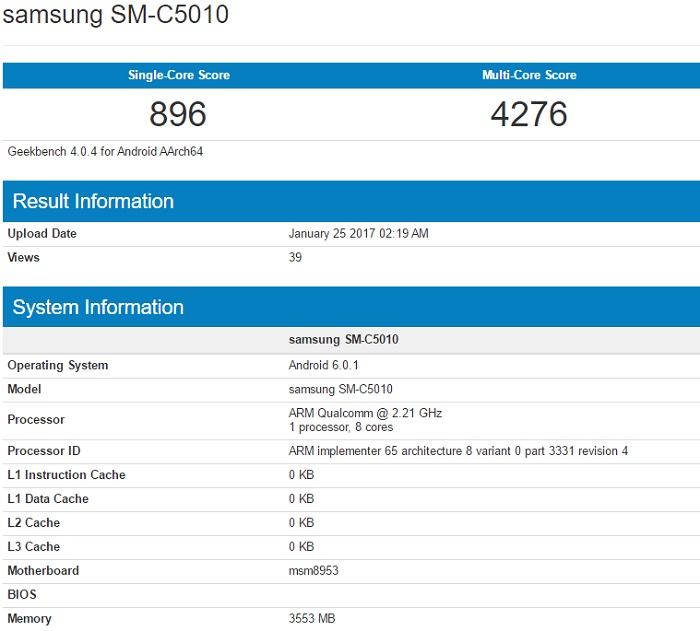Select the 'Motherboard' label
The image size is (700, 631).
[x=43, y=571]
